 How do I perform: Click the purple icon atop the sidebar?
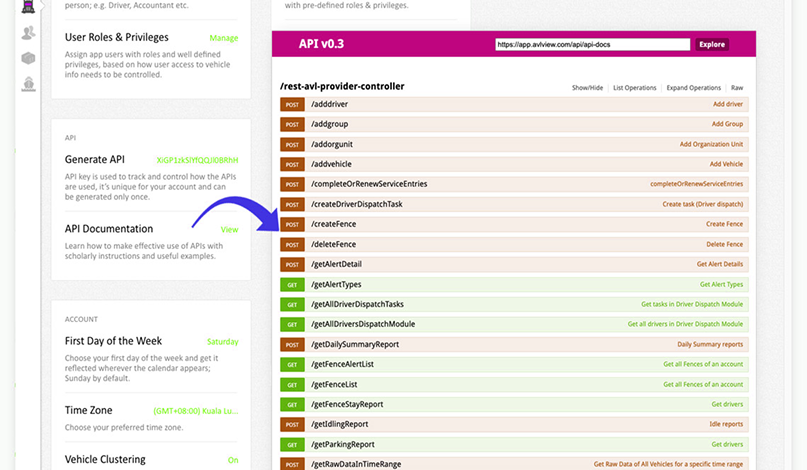[28, 6]
